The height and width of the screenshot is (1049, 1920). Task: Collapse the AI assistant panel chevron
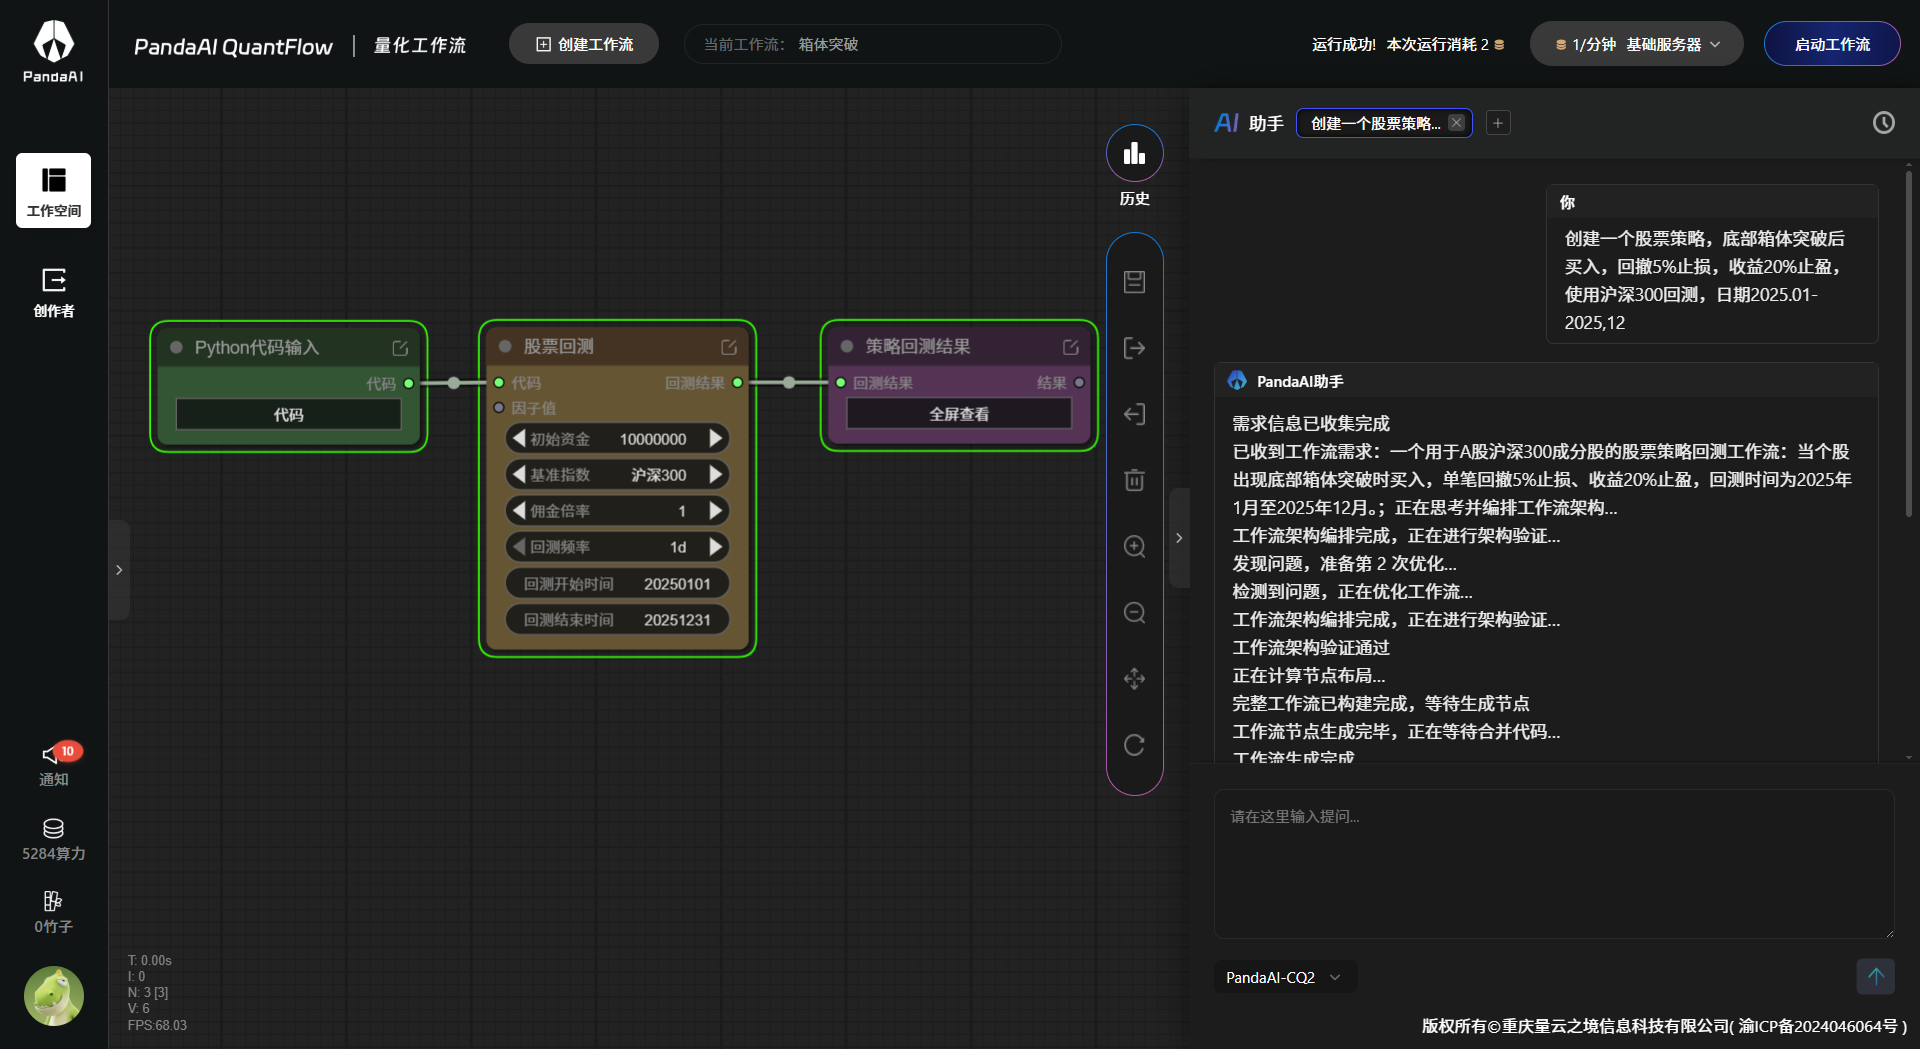[x=1179, y=538]
